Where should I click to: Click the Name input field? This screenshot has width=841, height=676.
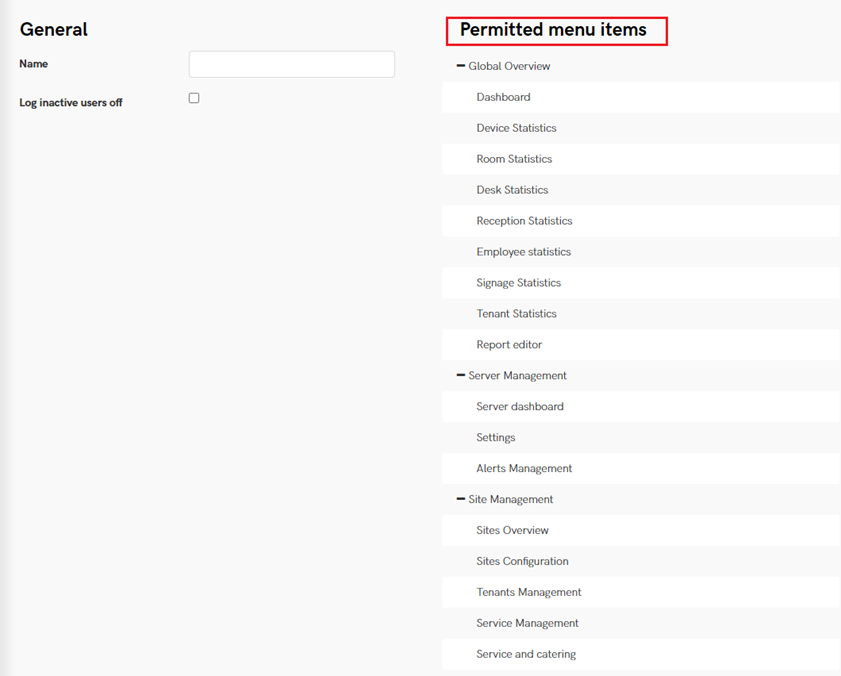tap(291, 65)
